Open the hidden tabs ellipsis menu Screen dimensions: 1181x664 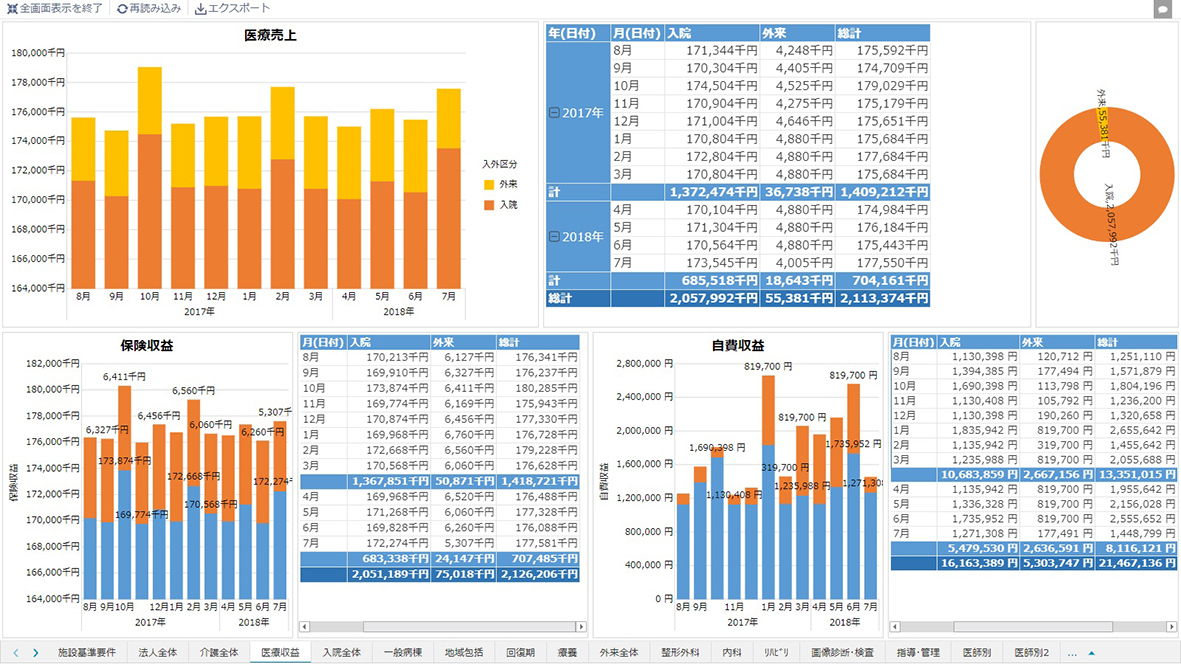pos(1072,653)
